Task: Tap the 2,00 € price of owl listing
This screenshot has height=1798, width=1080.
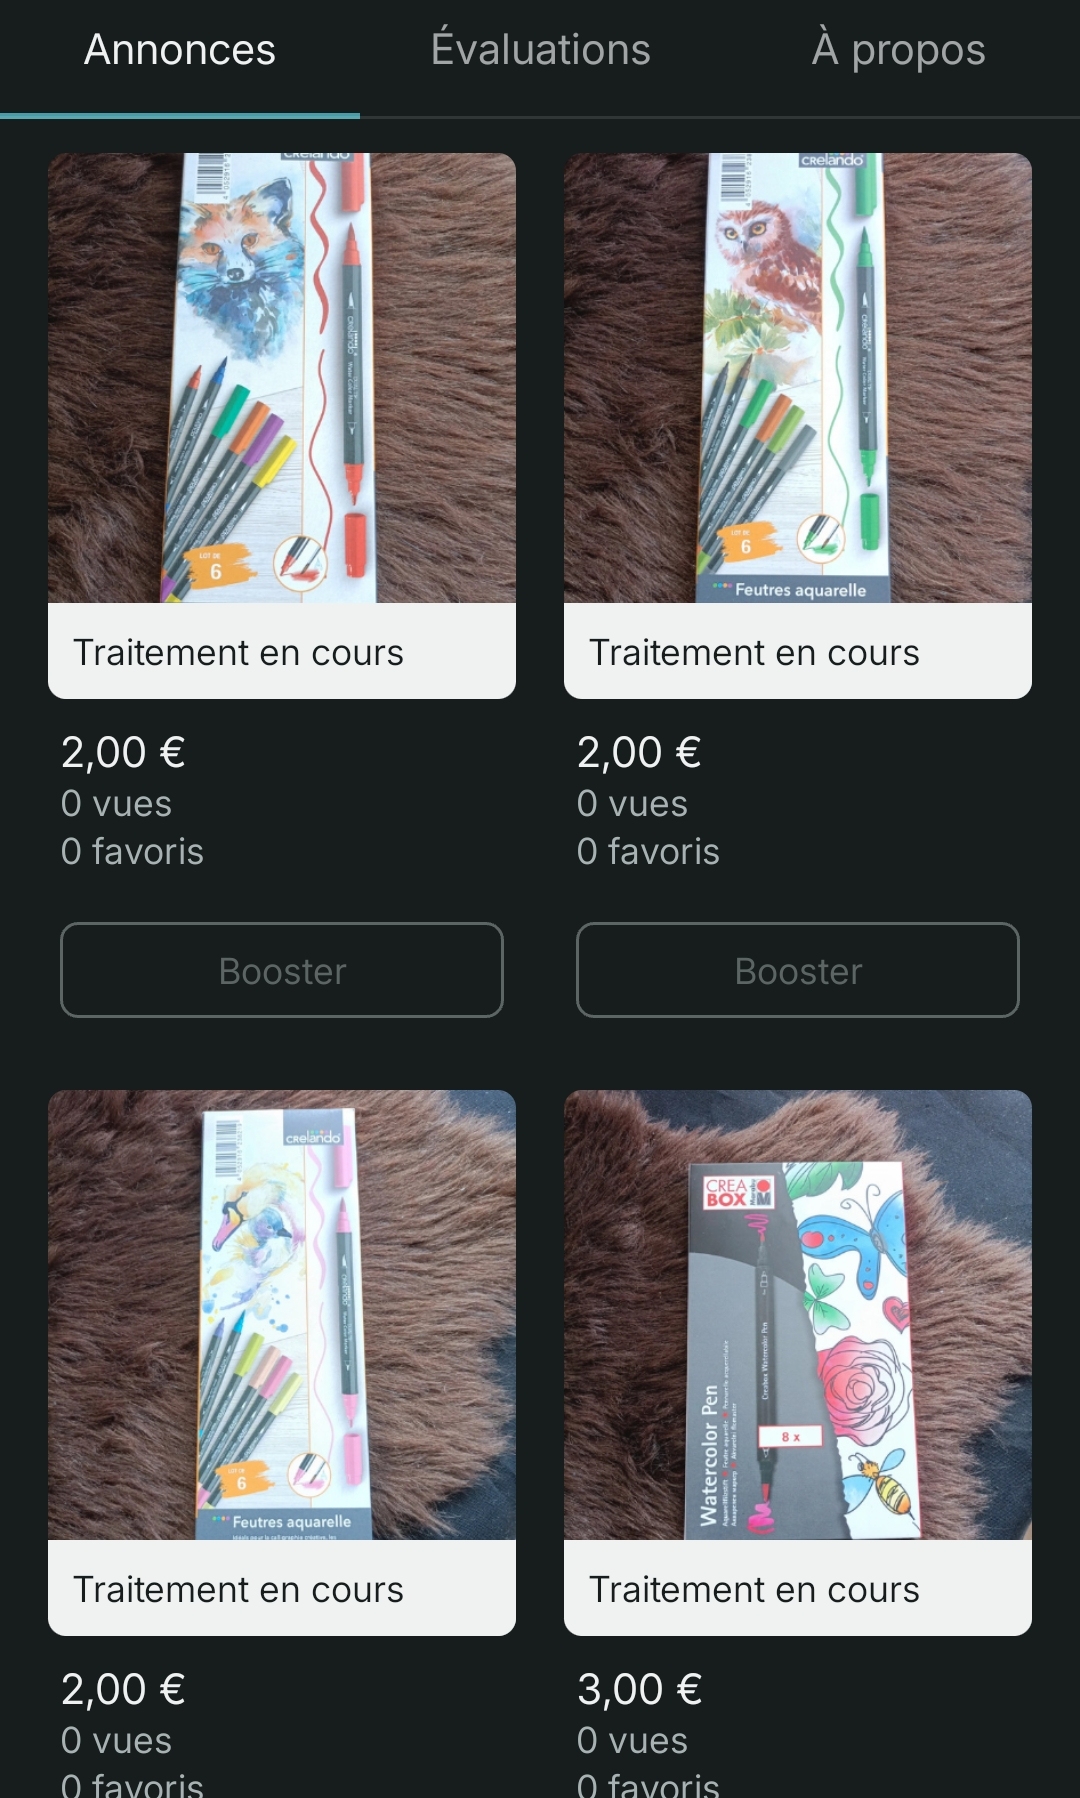Action: point(639,752)
